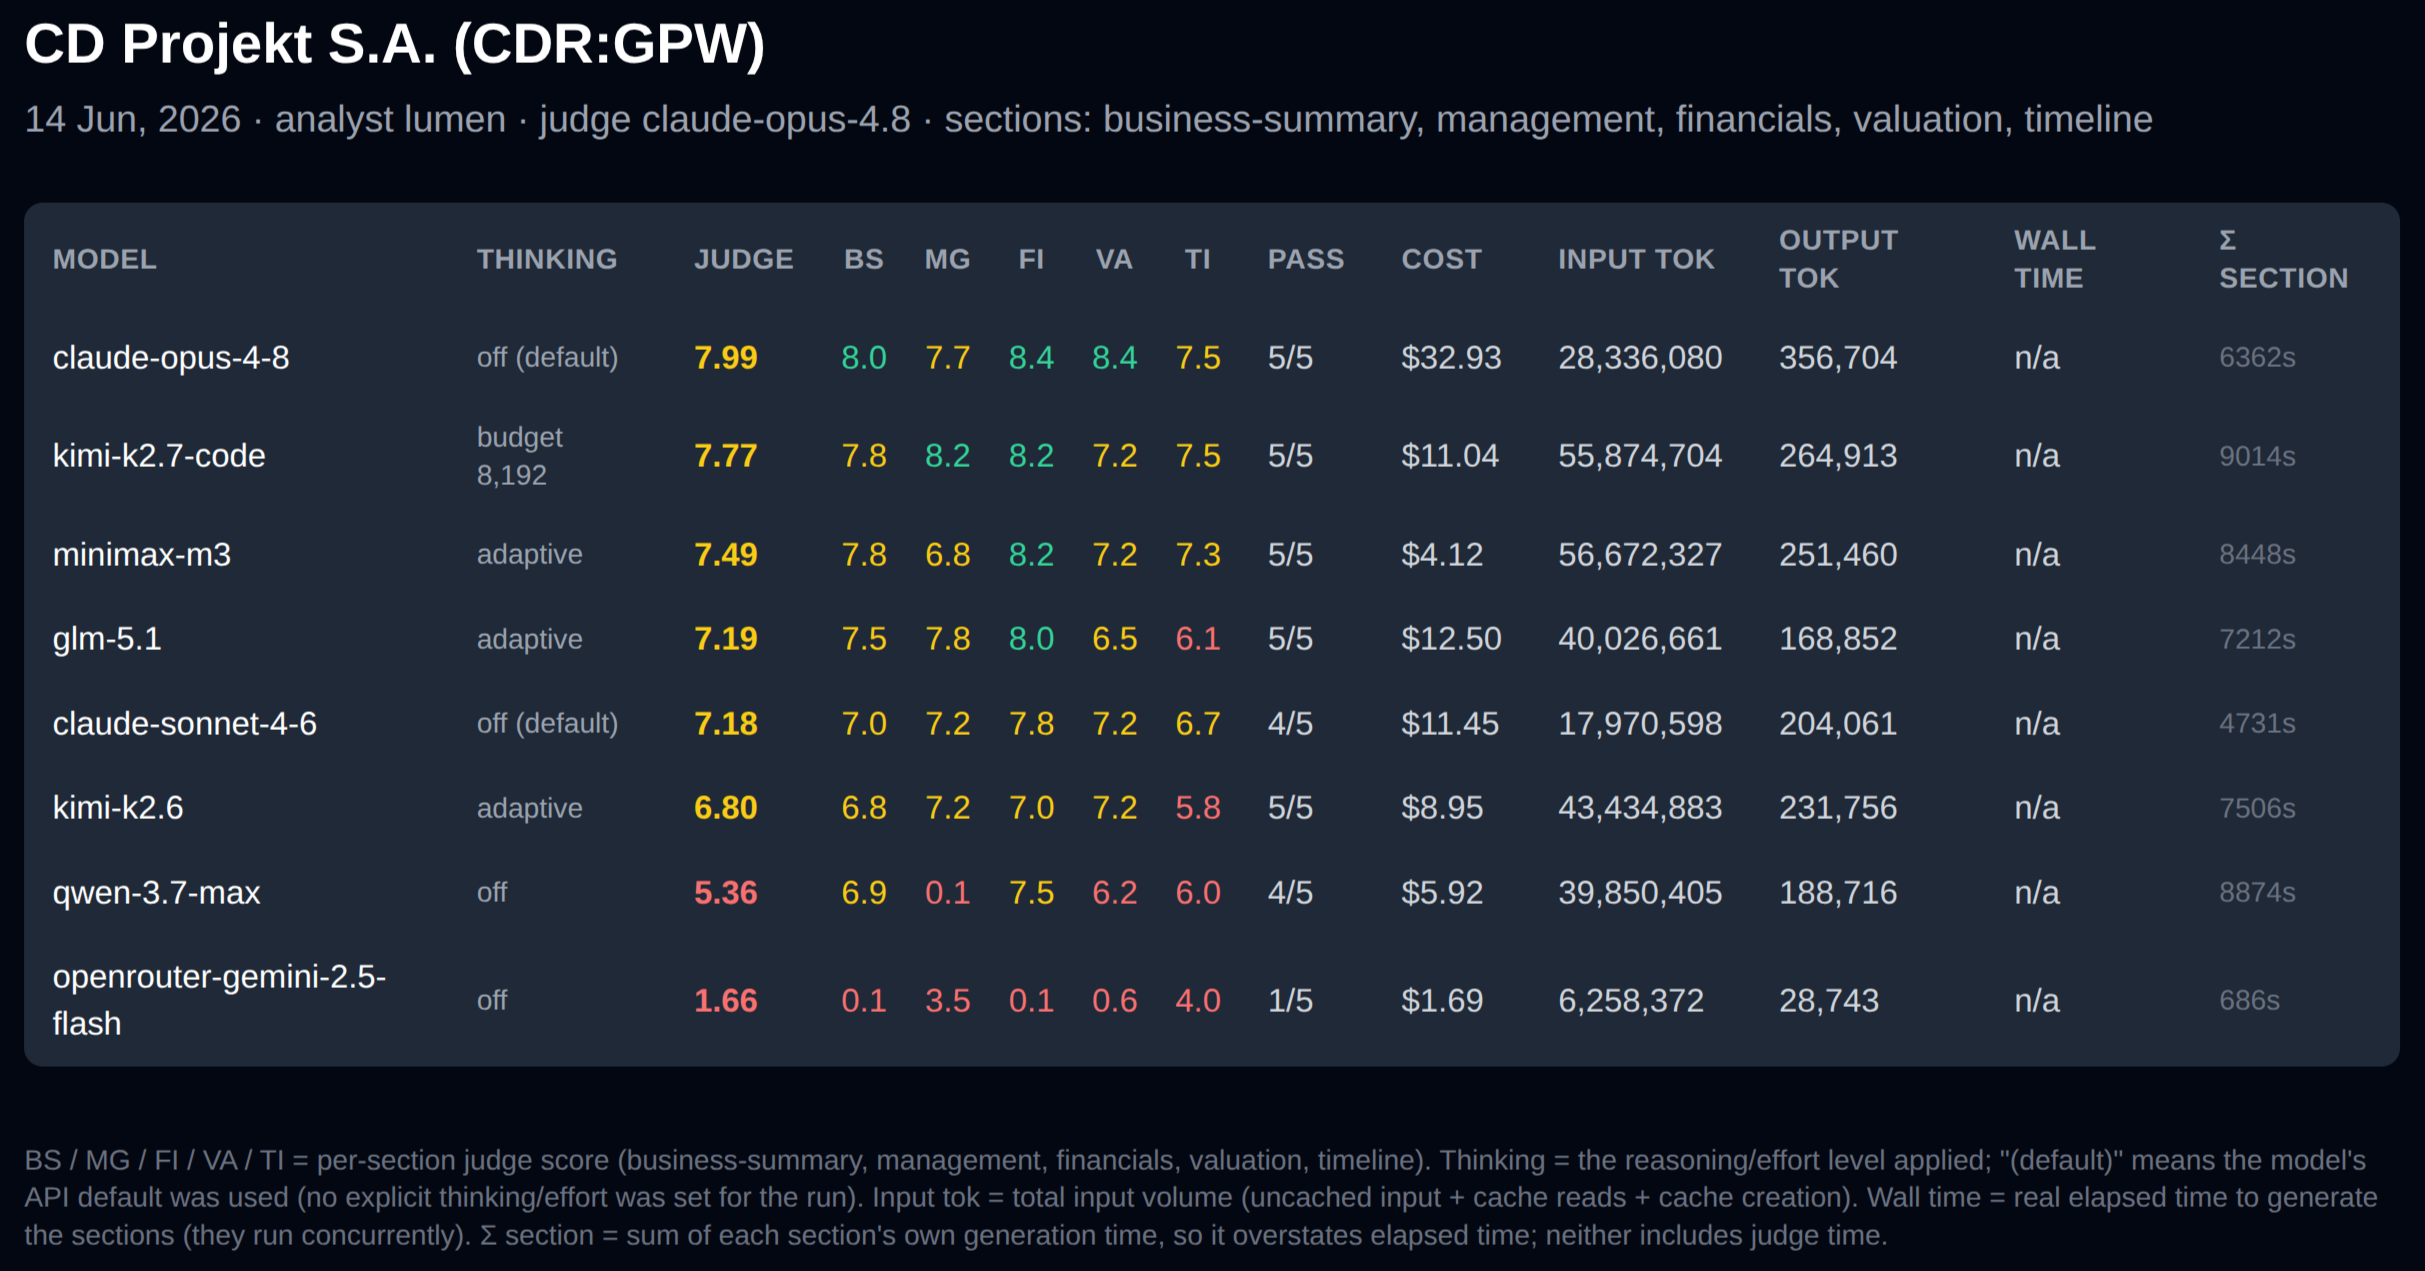Select the claude-opus-4-8 model name
Screen dimensions: 2425x1271
171,357
